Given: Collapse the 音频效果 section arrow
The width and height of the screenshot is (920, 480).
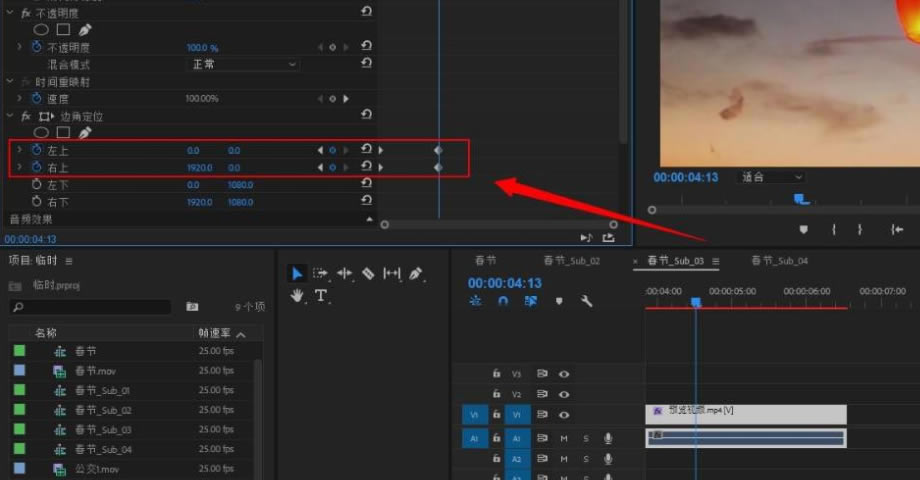Looking at the screenshot, I should tap(369, 219).
